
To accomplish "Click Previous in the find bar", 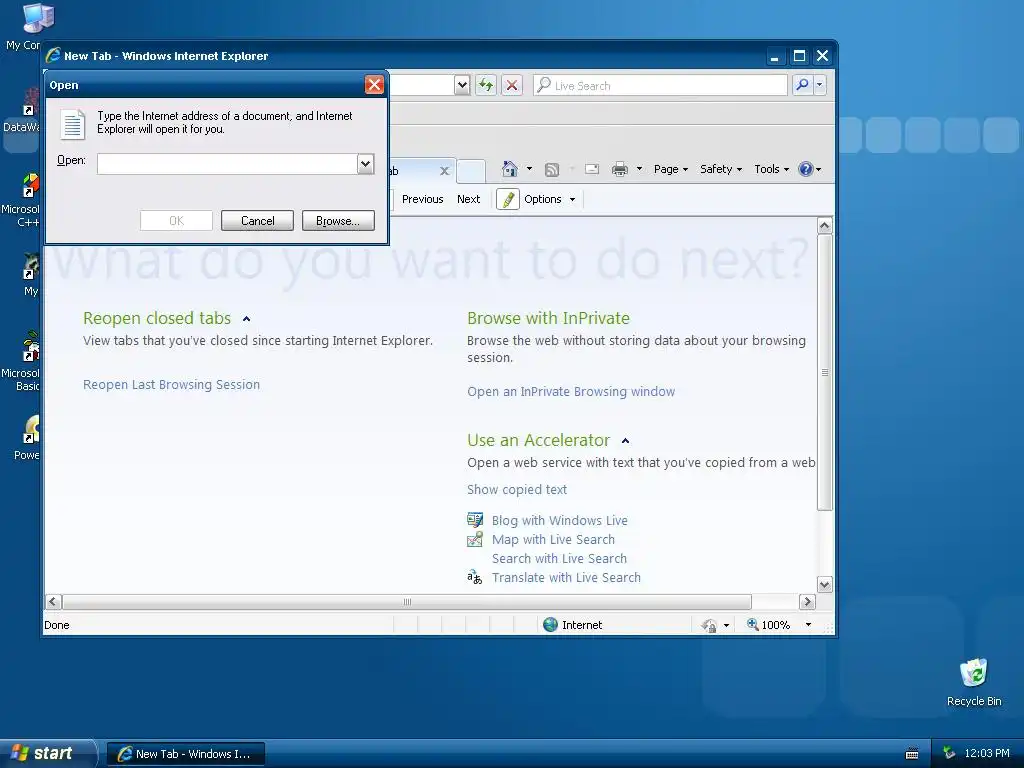I will point(423,199).
